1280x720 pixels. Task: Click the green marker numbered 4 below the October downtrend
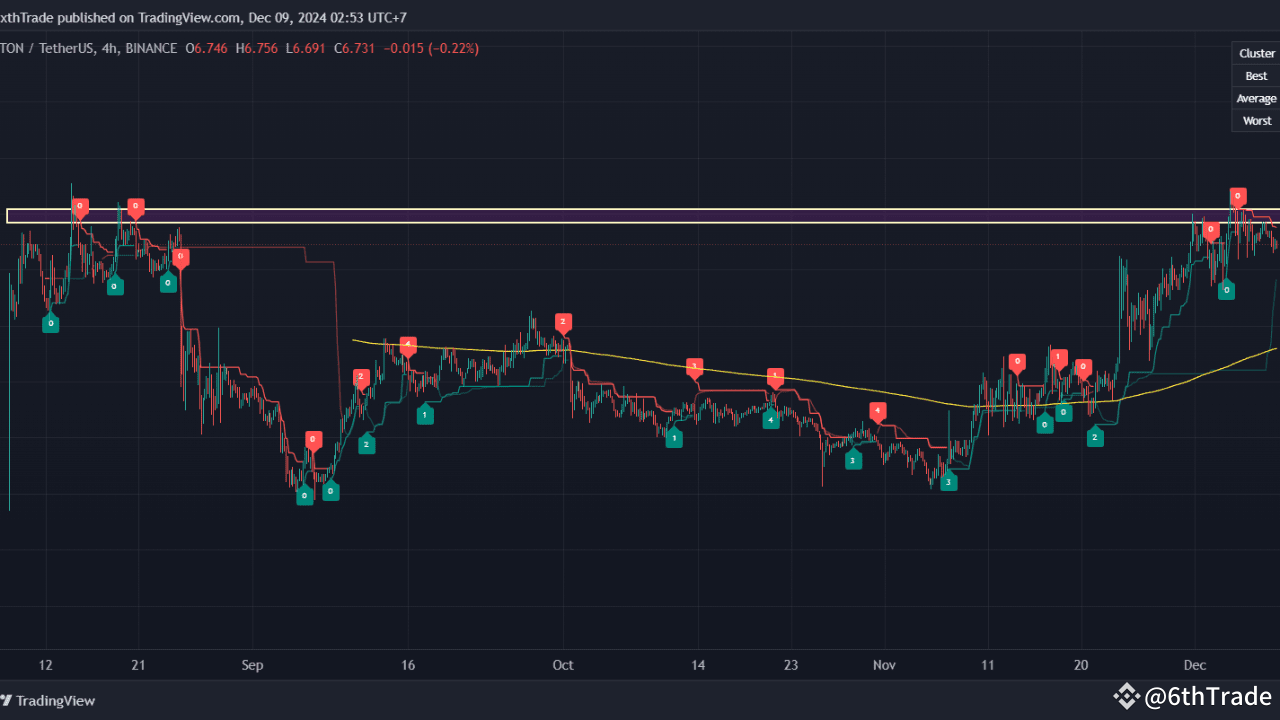click(x=770, y=419)
